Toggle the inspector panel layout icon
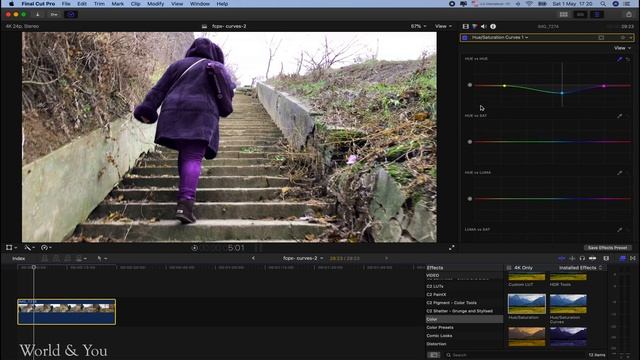This screenshot has width=640, height=360. tap(597, 15)
